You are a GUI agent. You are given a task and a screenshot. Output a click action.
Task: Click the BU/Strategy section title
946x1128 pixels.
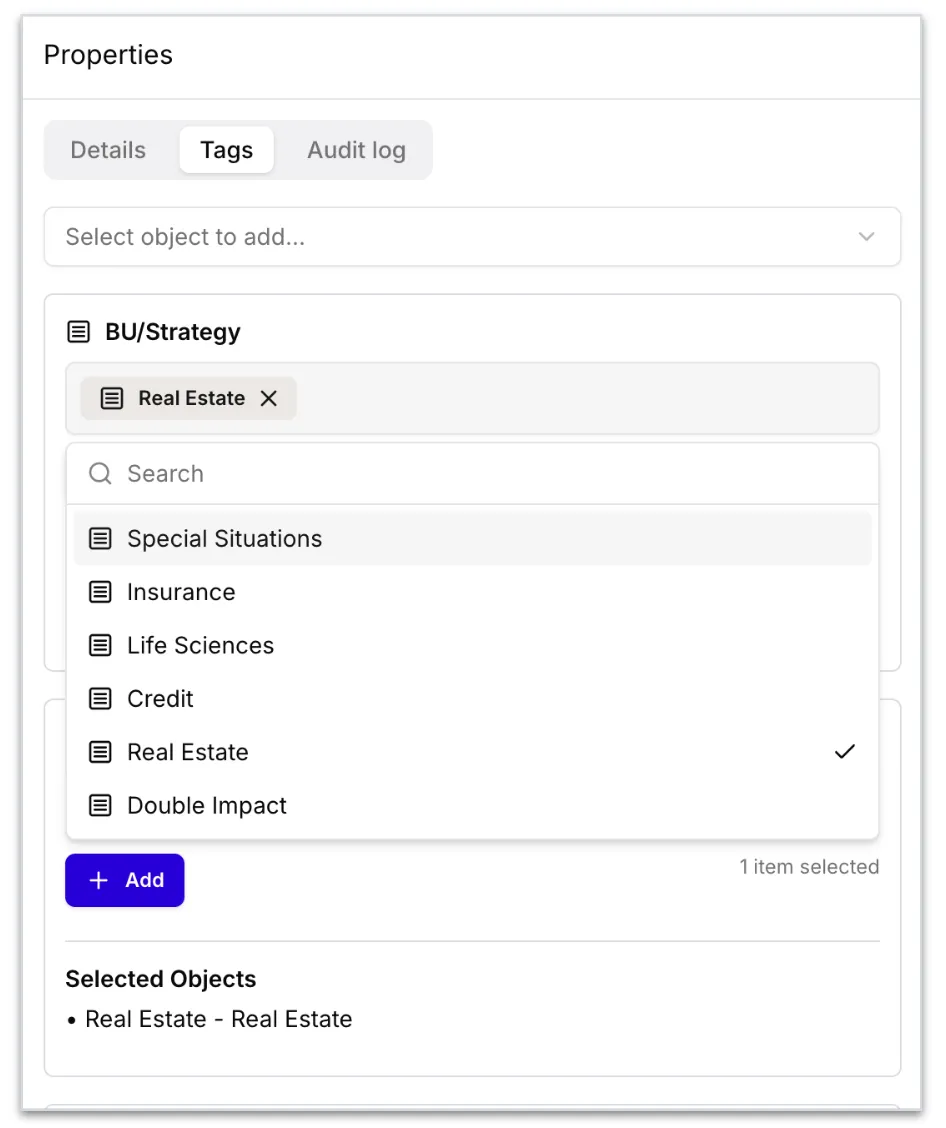(x=173, y=332)
